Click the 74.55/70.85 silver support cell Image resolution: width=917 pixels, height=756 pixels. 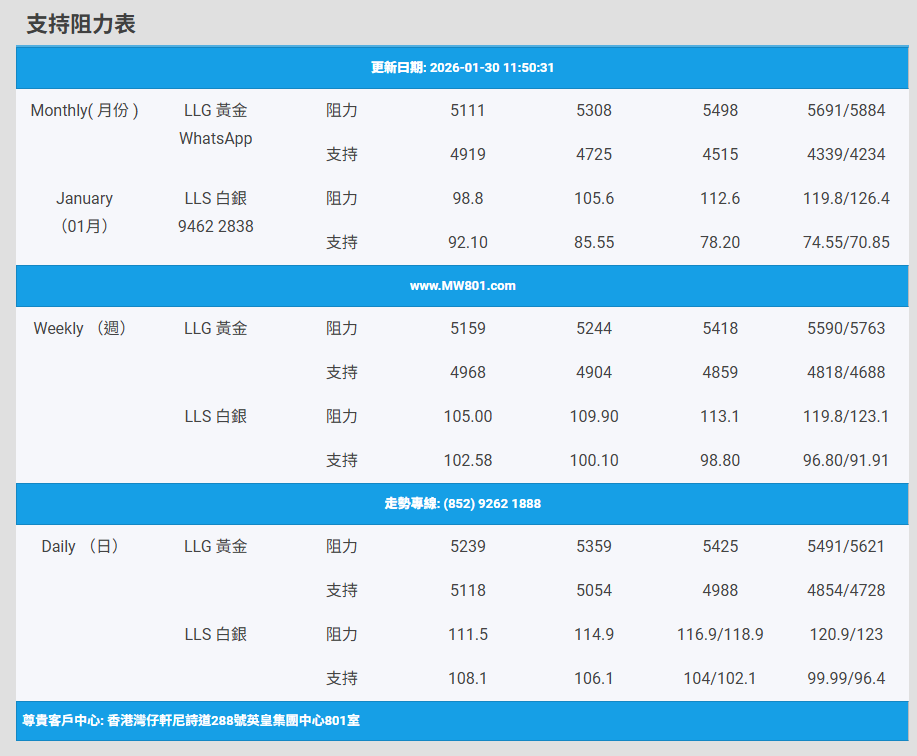point(846,243)
